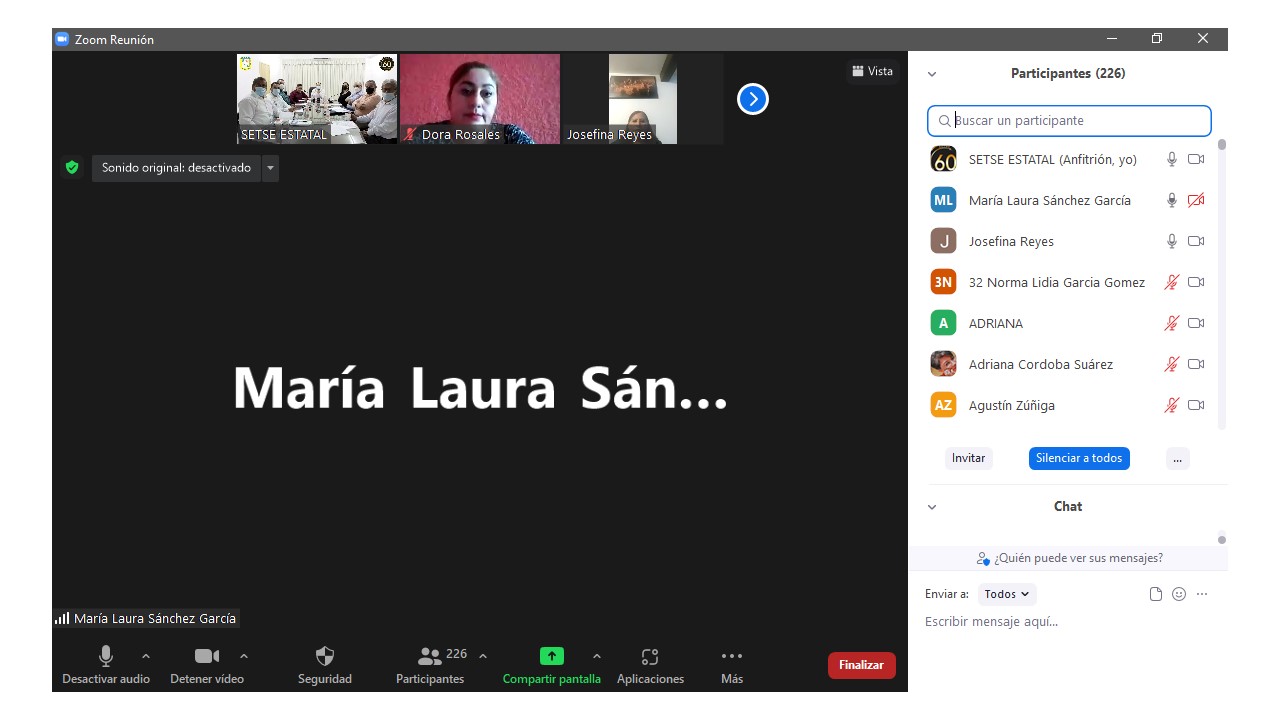1280x720 pixels.
Task: Toggle camera for SETSE ESTATAL in list
Action: (x=1196, y=159)
